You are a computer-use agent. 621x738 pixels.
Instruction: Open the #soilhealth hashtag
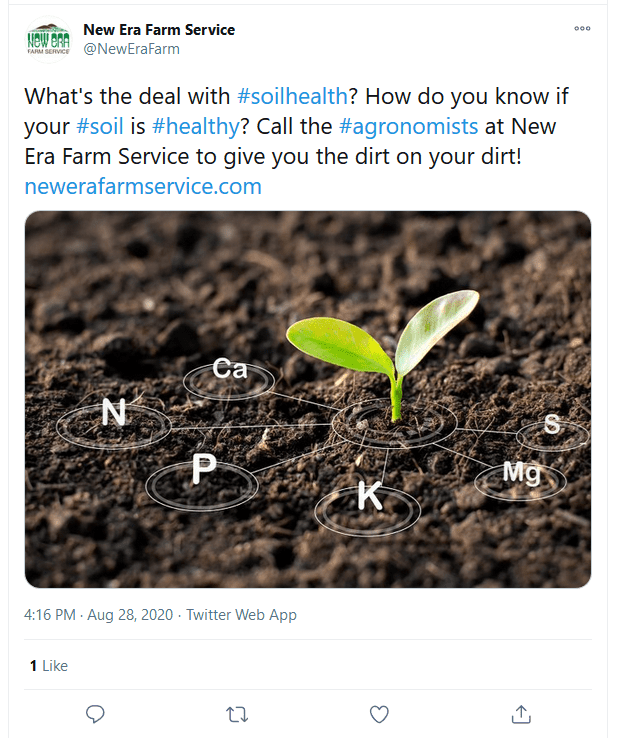point(292,97)
